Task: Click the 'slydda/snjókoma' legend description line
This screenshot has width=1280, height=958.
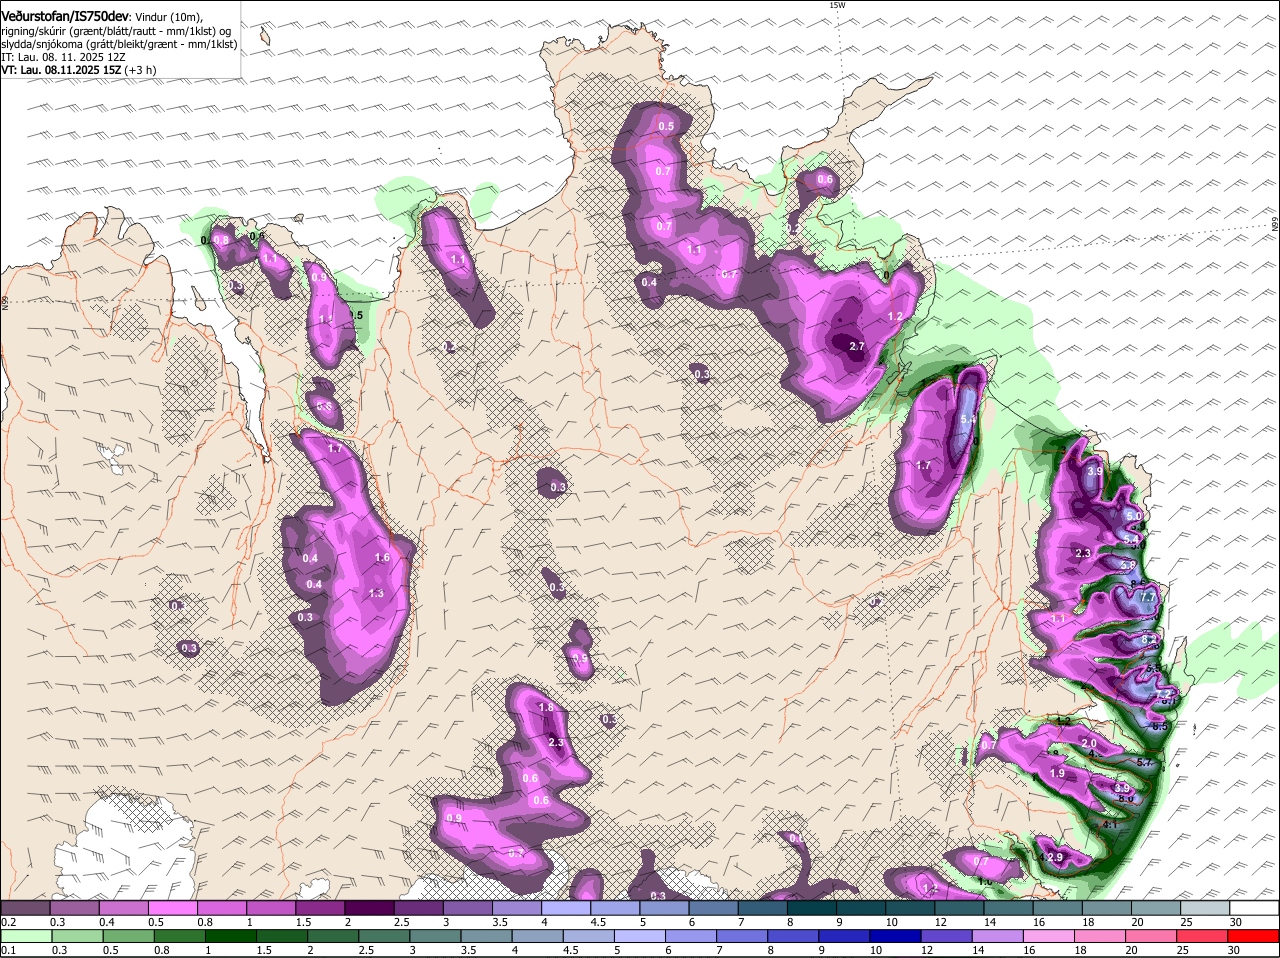Action: (119, 44)
